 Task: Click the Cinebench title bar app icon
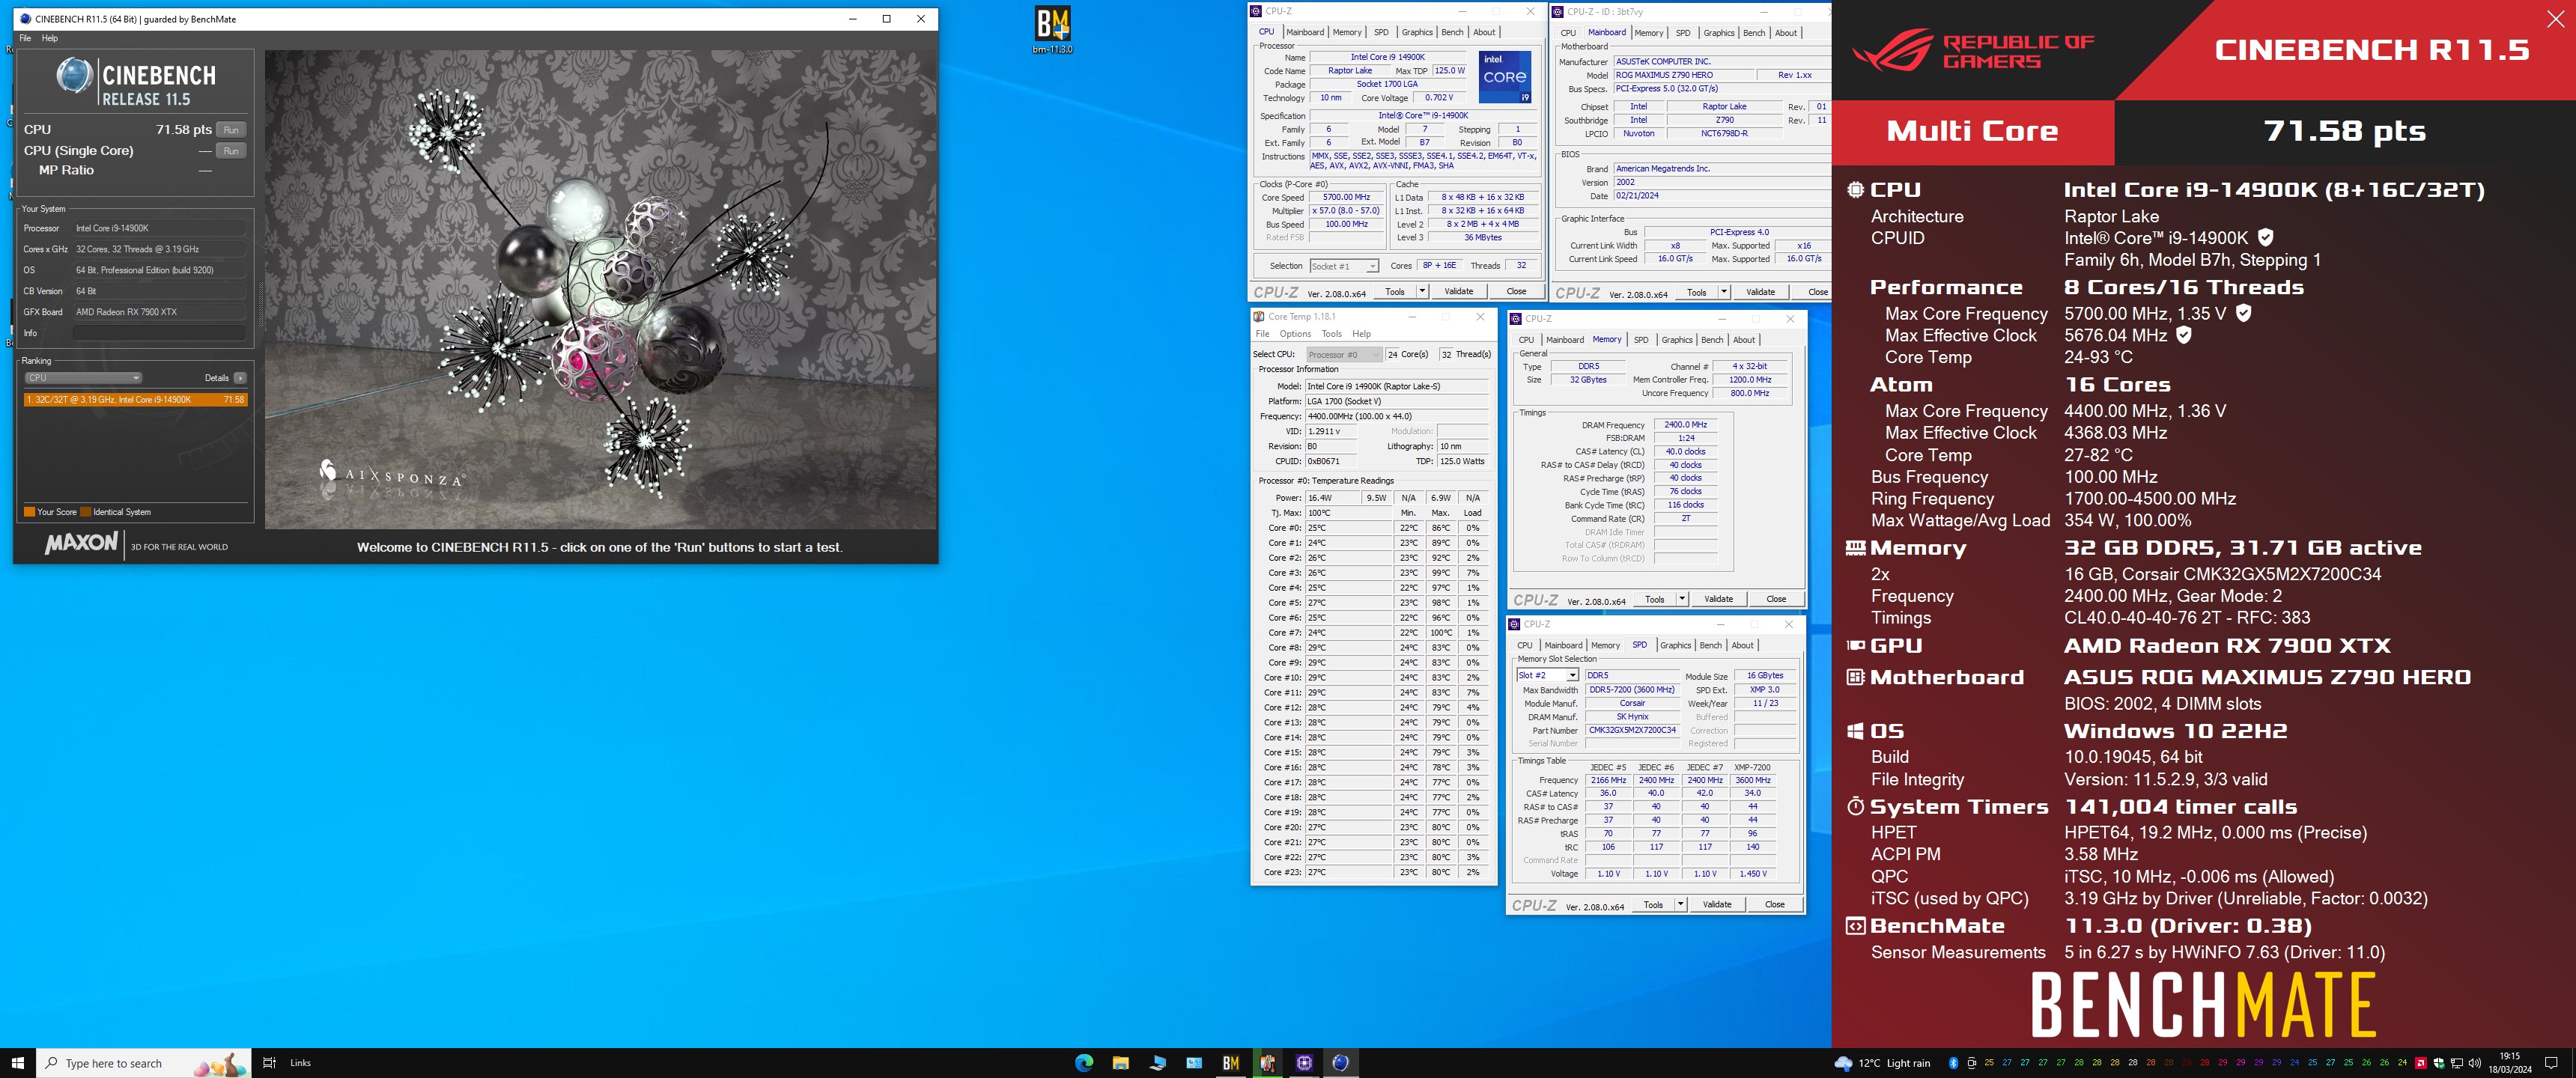[25, 18]
